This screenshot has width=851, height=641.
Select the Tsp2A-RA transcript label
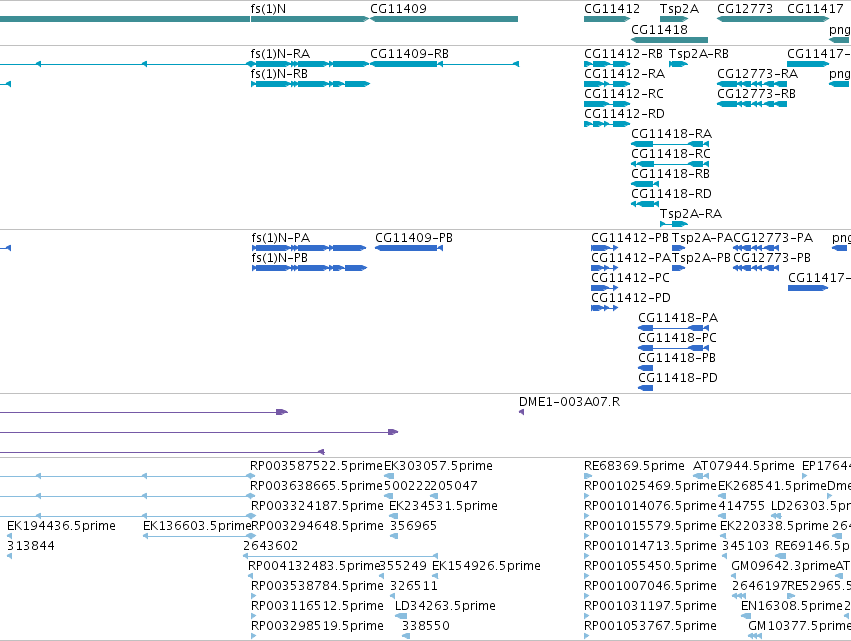[691, 214]
